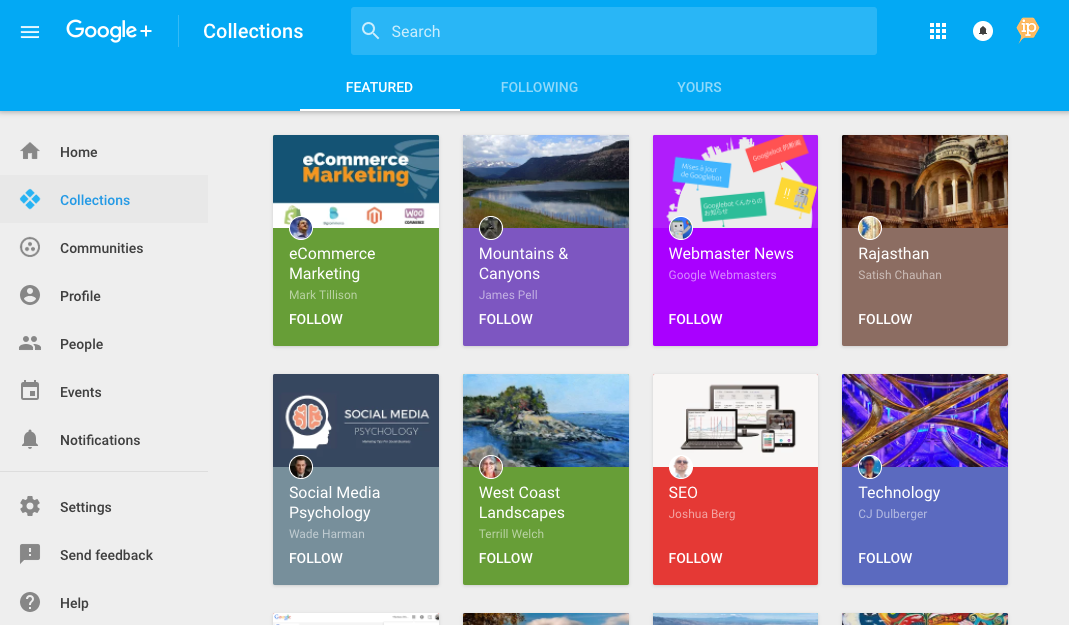Click into the Search field
This screenshot has width=1069, height=625.
point(614,31)
